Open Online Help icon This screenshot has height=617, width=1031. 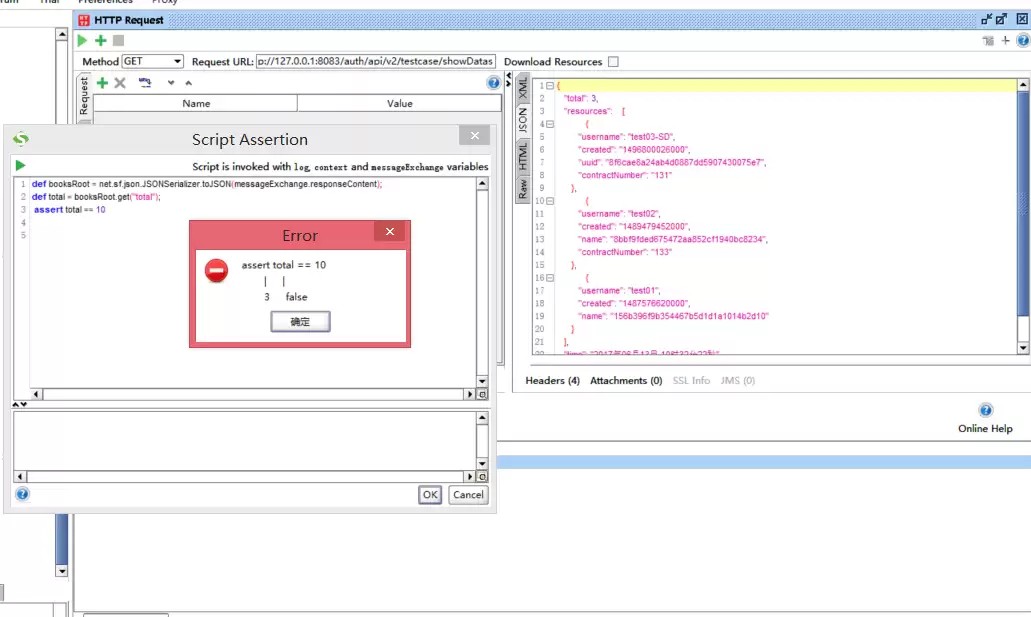[x=985, y=410]
